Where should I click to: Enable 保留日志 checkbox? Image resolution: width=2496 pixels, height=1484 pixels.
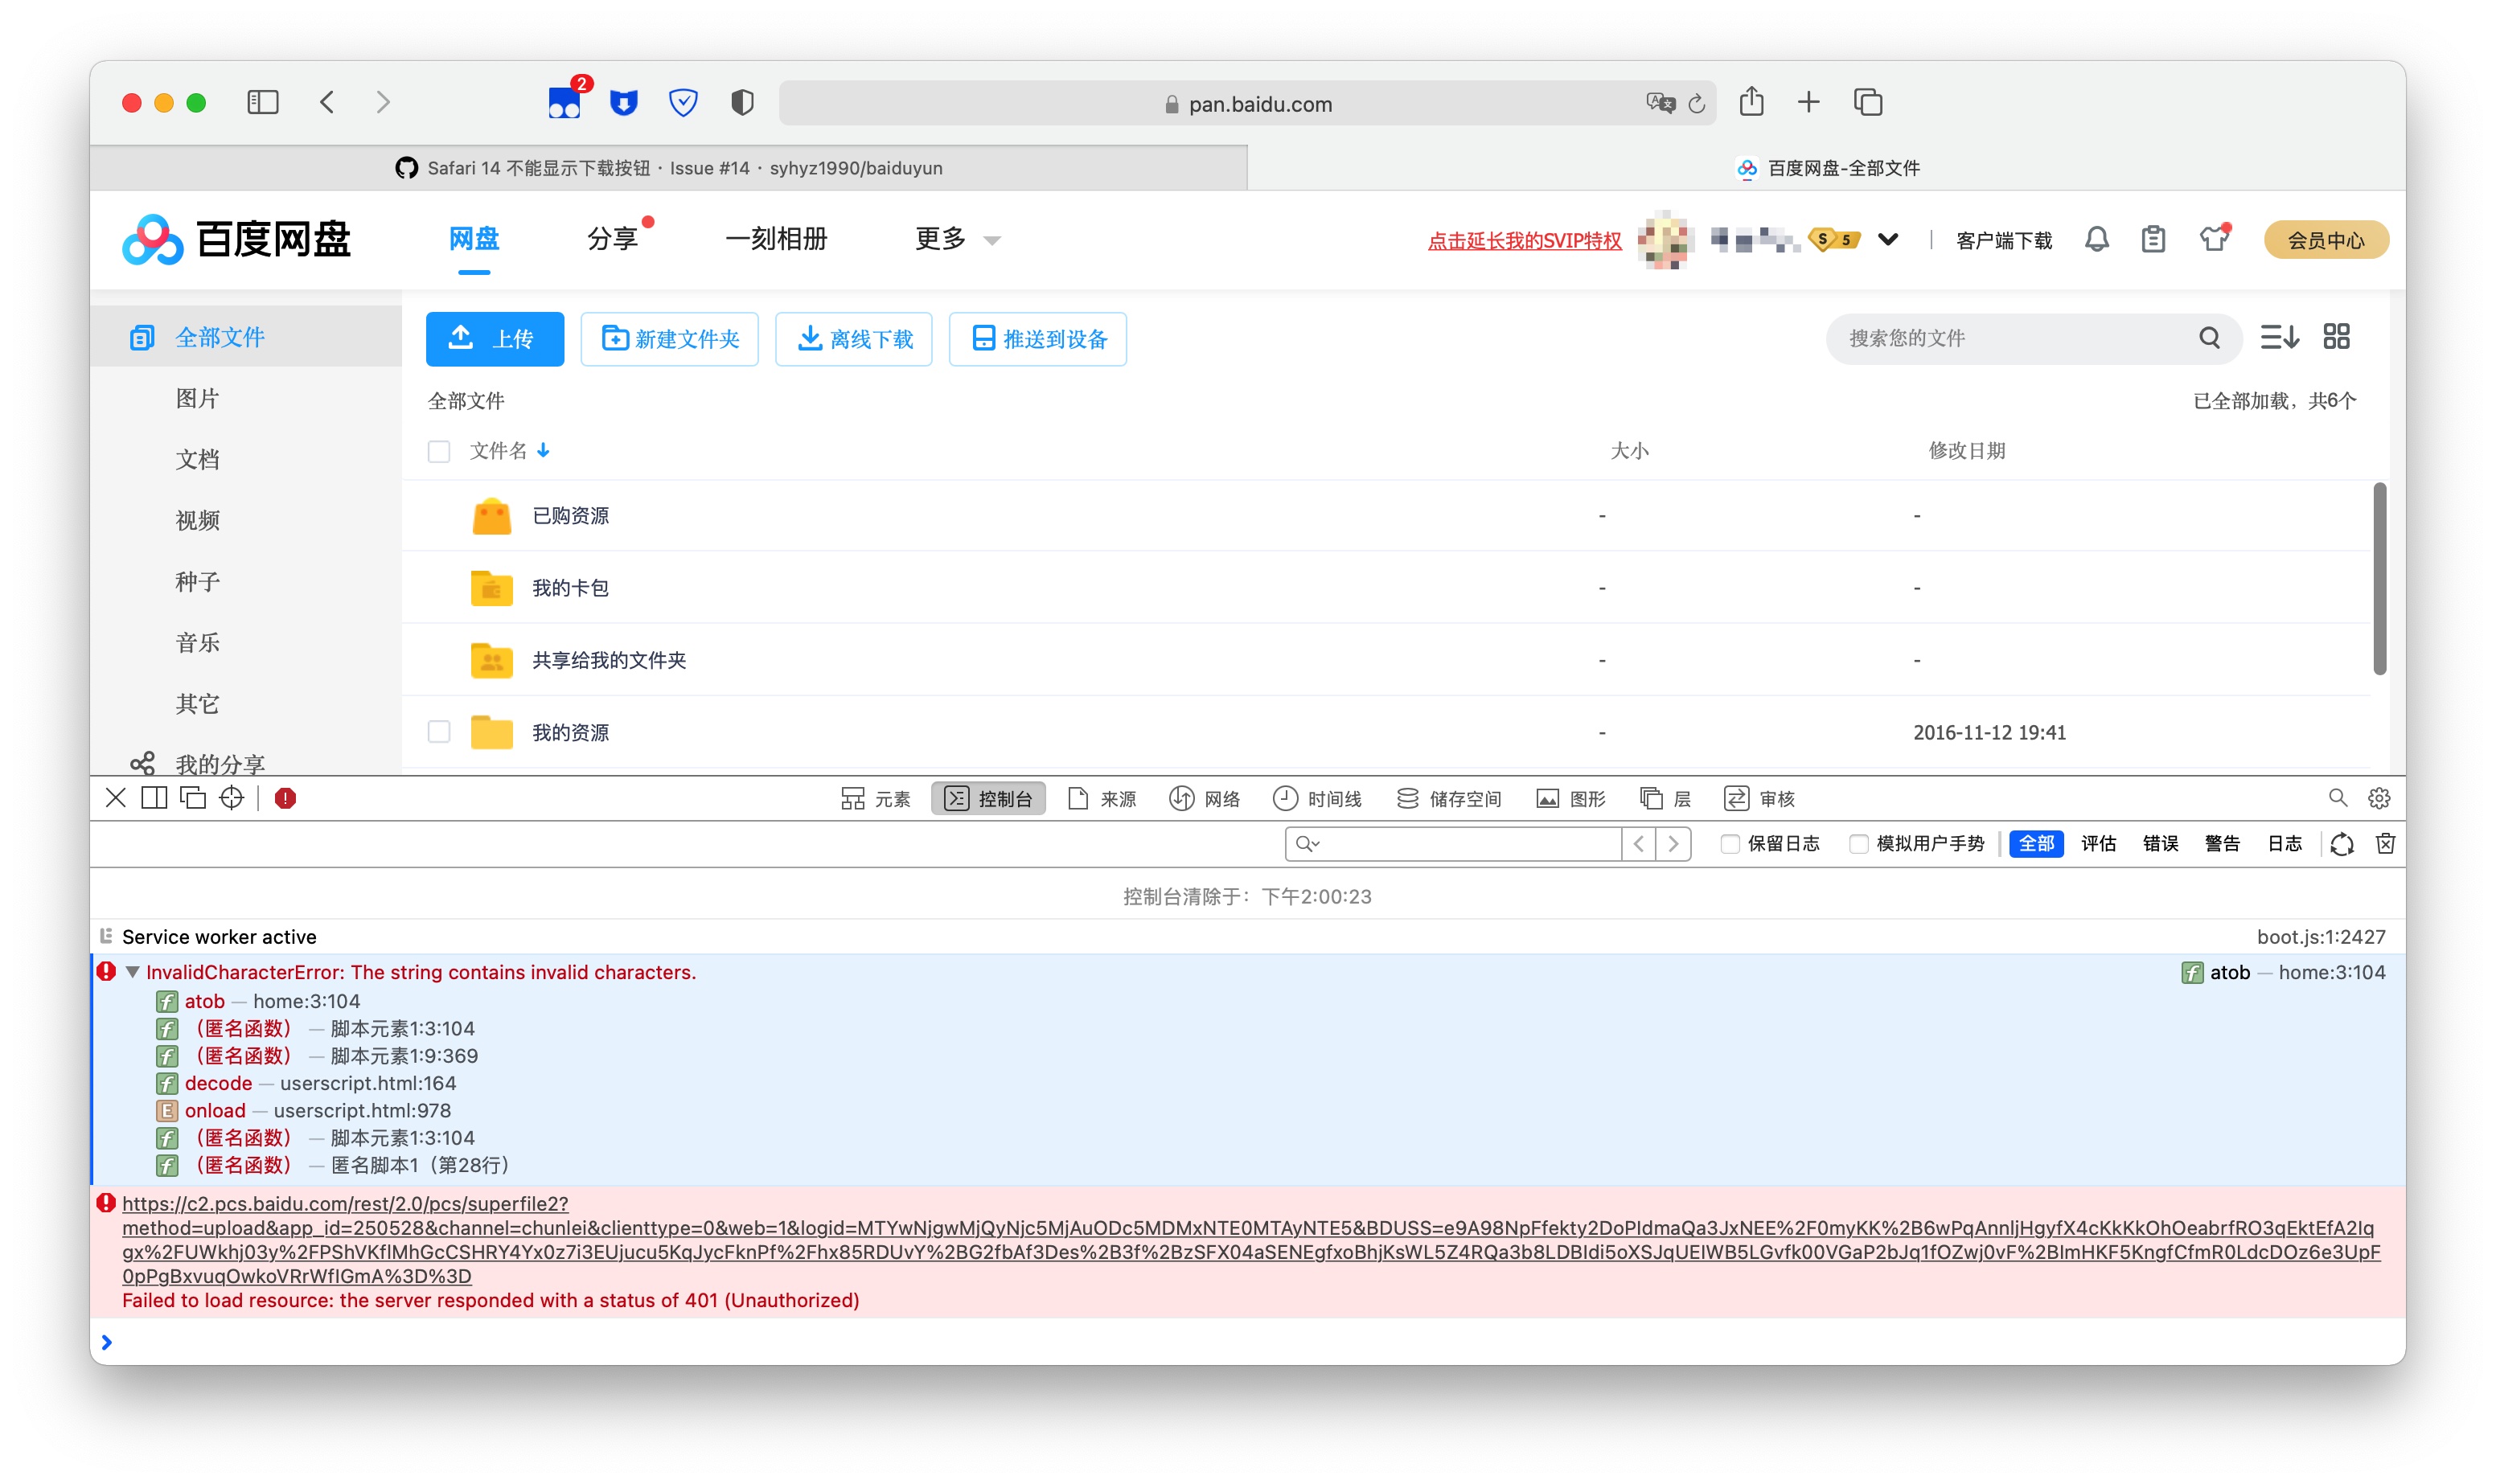coord(1729,844)
